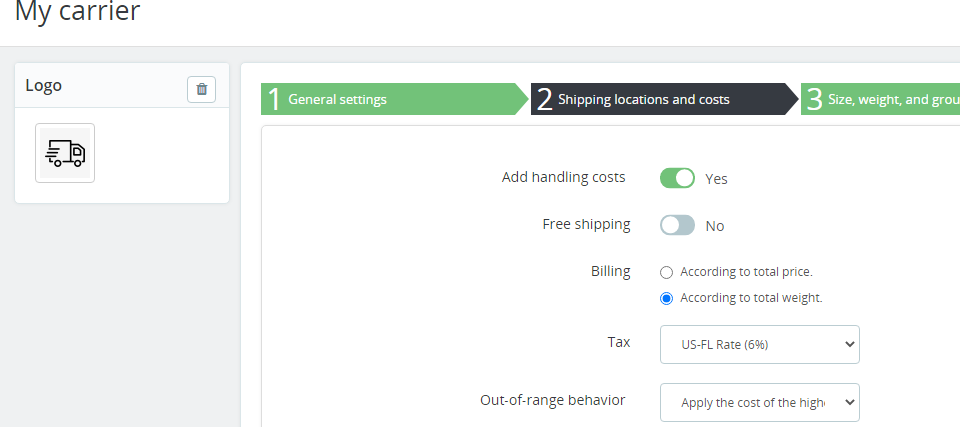Open the Tax dropdown showing US-FL Rate
Viewport: 960px width, 427px height.
(x=759, y=344)
